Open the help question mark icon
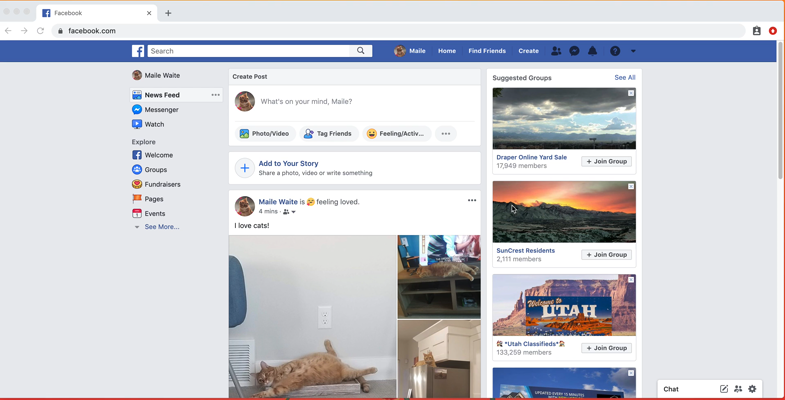The width and height of the screenshot is (785, 400). pos(615,51)
